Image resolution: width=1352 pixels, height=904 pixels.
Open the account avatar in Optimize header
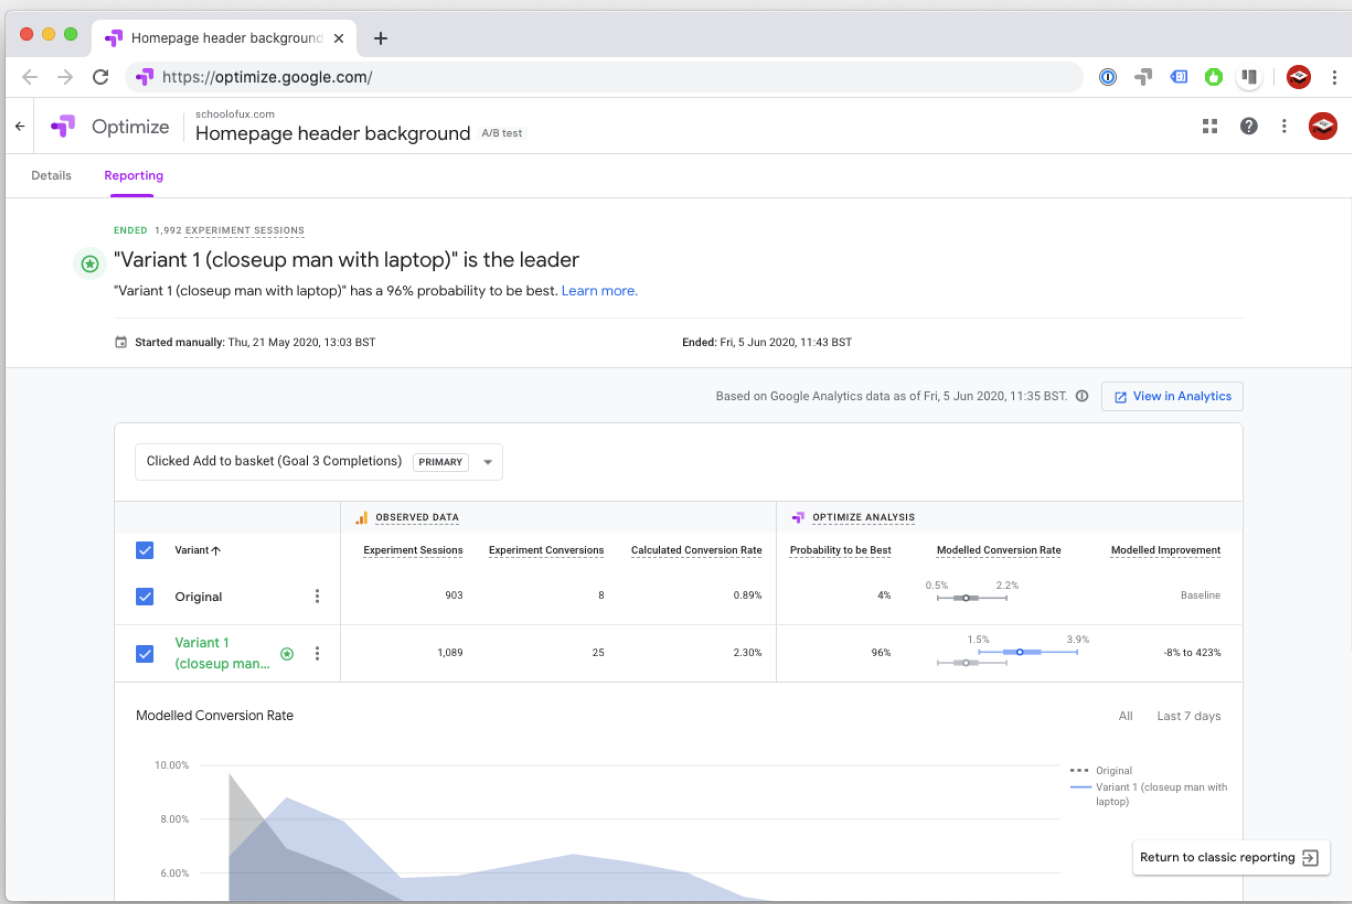click(1322, 126)
